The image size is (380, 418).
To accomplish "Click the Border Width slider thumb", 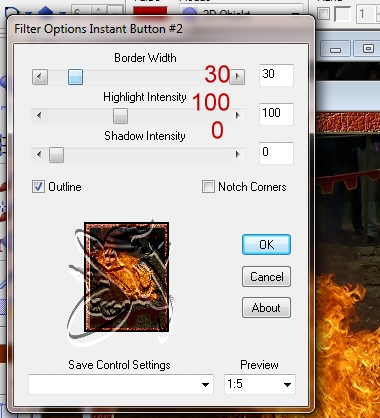I will (75, 77).
